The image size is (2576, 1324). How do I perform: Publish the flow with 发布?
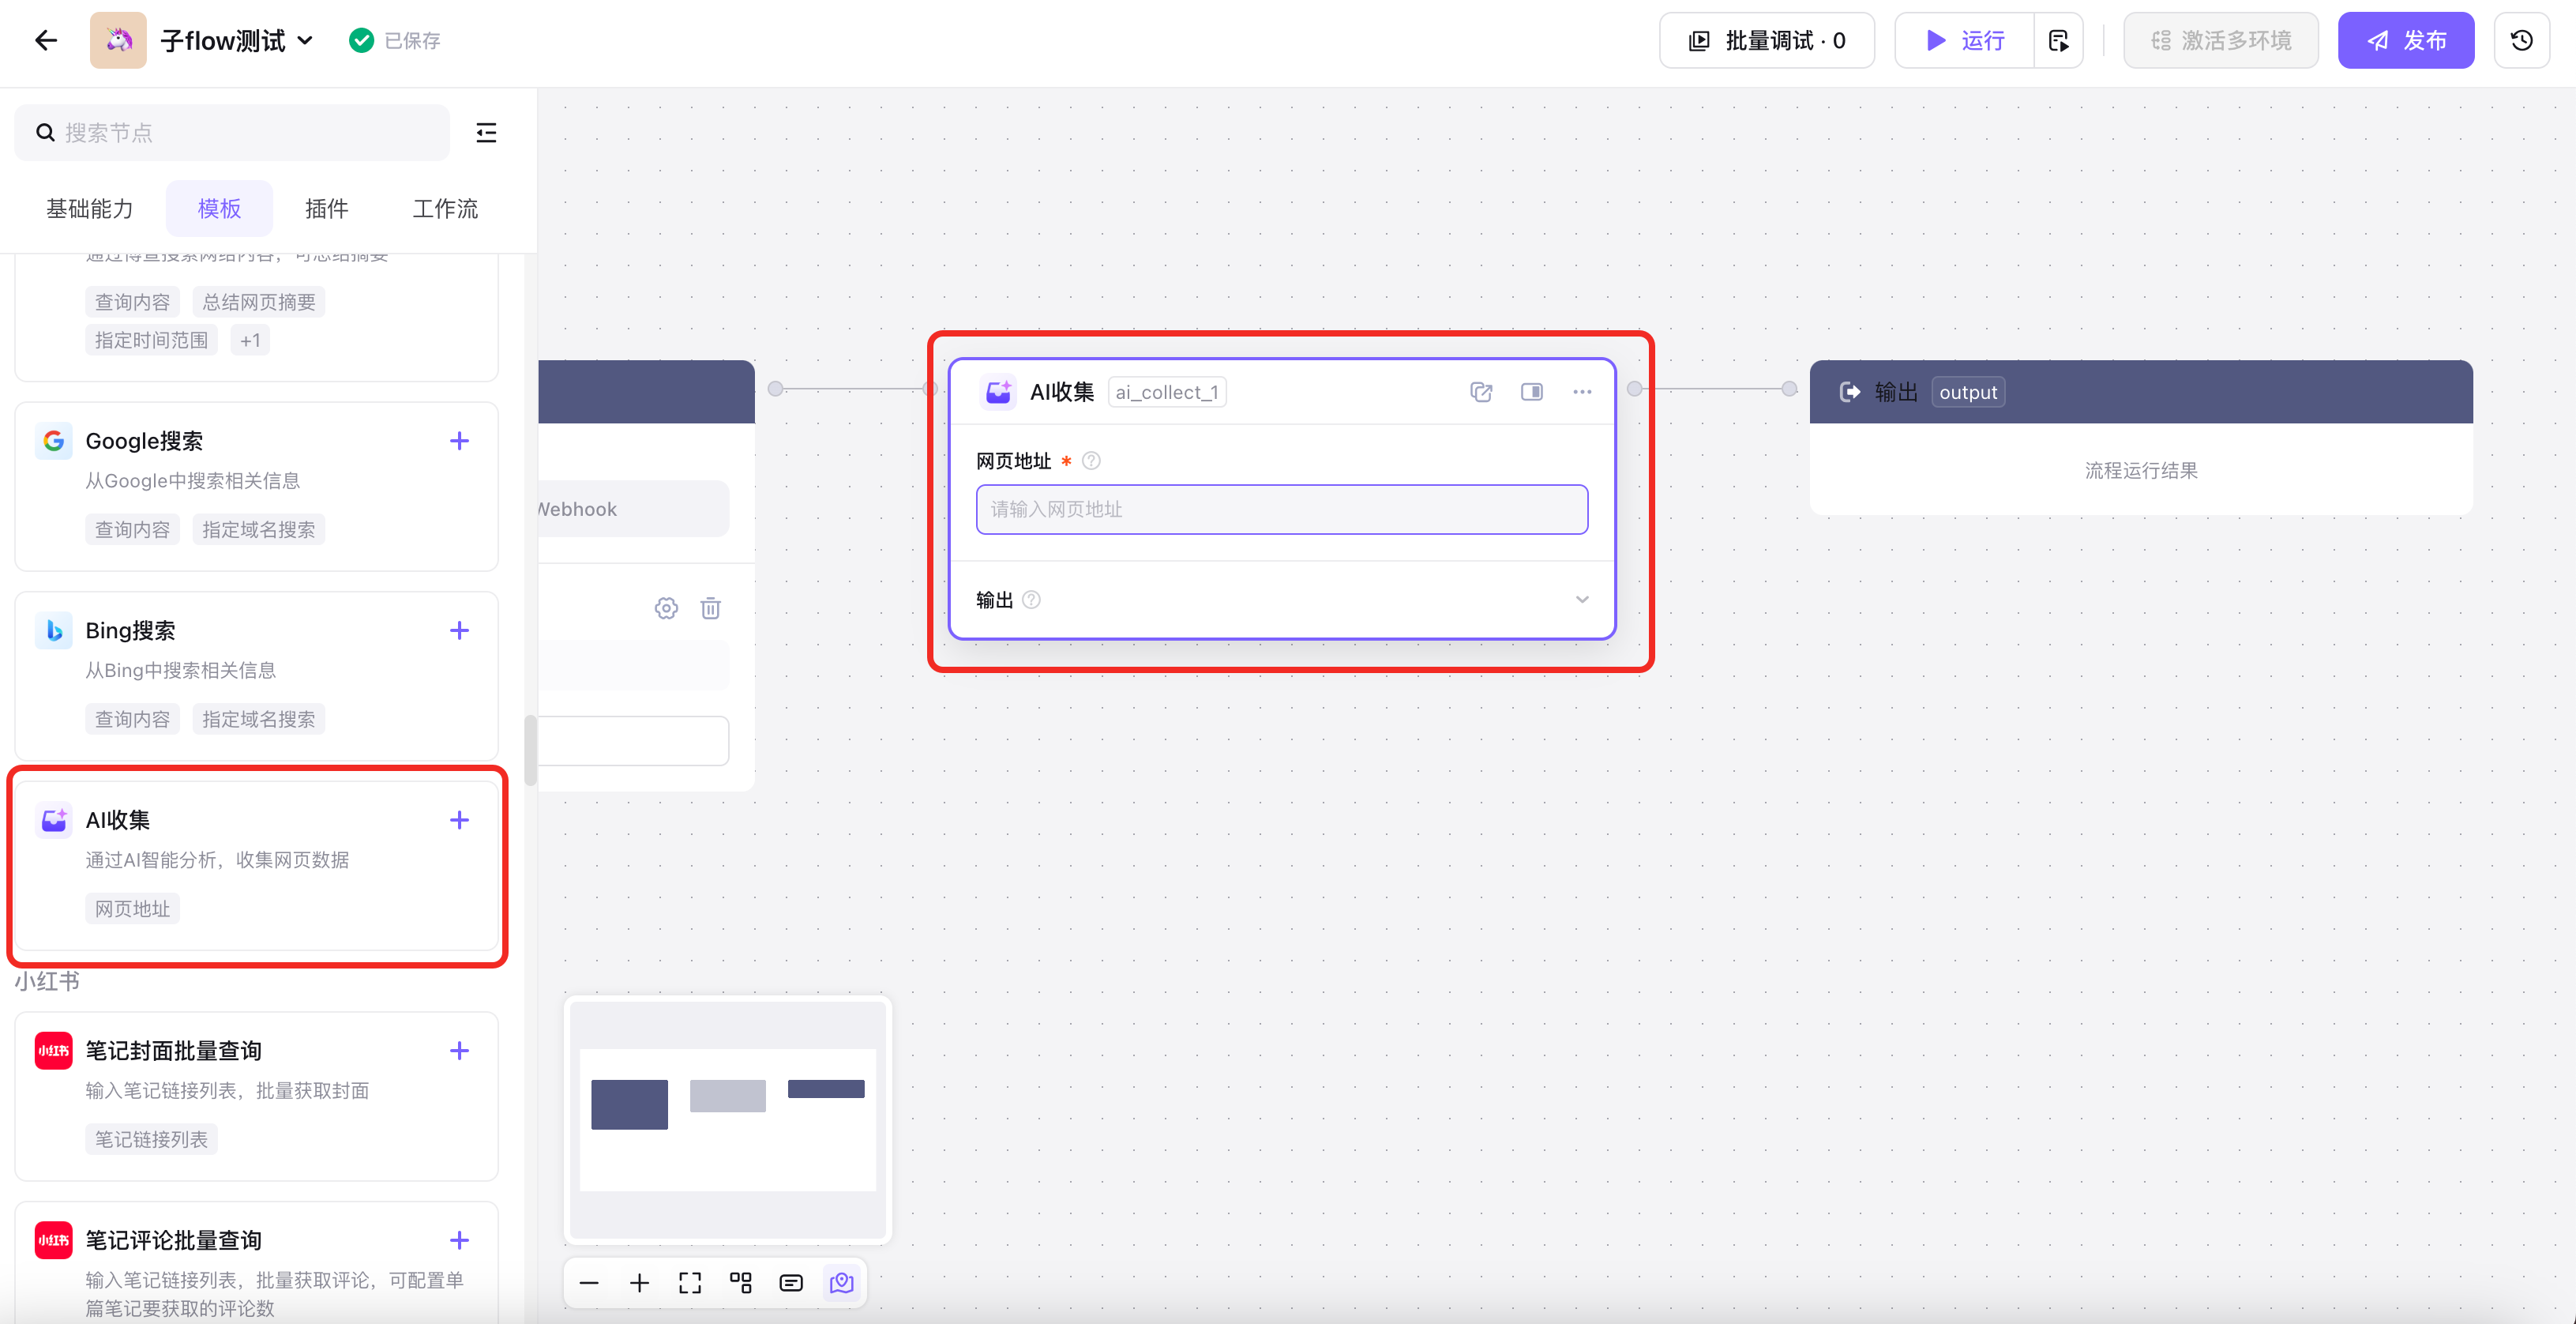pos(2406,40)
